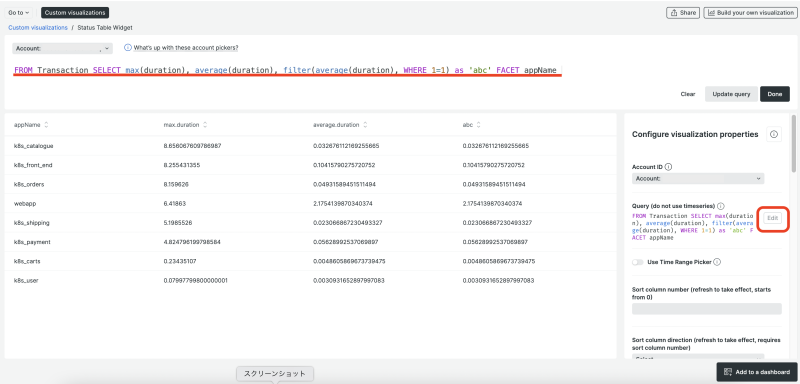Sort by max.duration column icon

tap(205, 125)
